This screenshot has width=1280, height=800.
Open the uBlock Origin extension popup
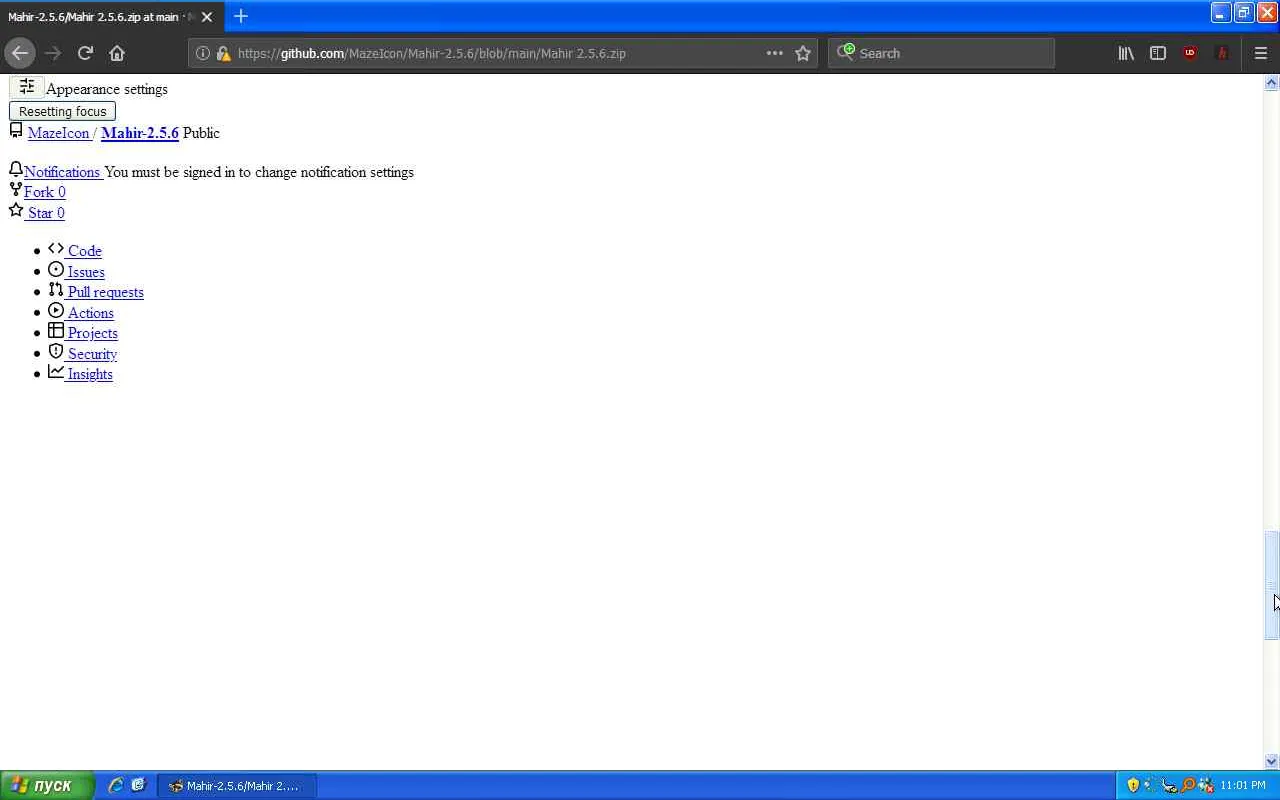coord(1190,53)
